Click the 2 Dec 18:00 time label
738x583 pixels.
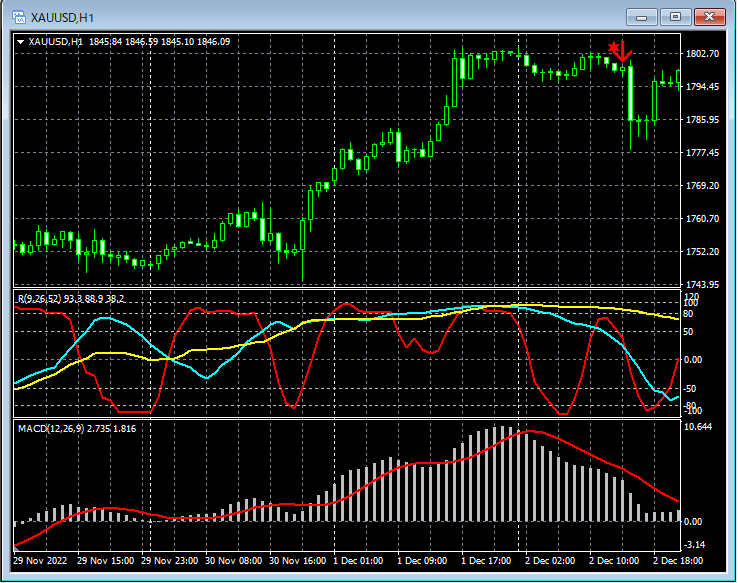pos(678,561)
